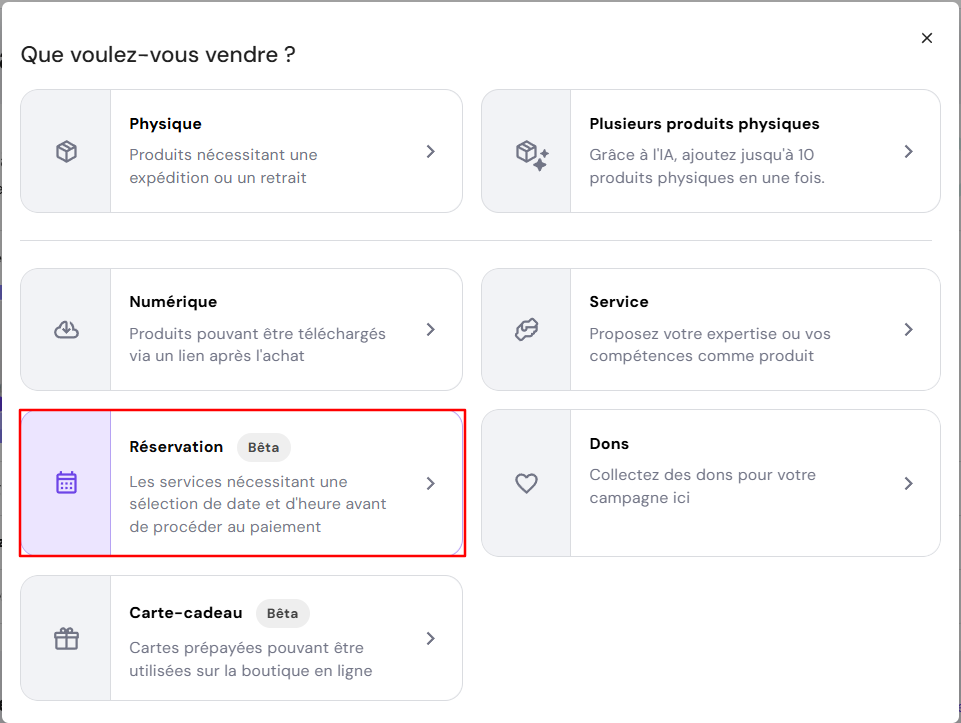This screenshot has width=961, height=723.
Task: Close the product selection dialog
Action: tap(927, 38)
